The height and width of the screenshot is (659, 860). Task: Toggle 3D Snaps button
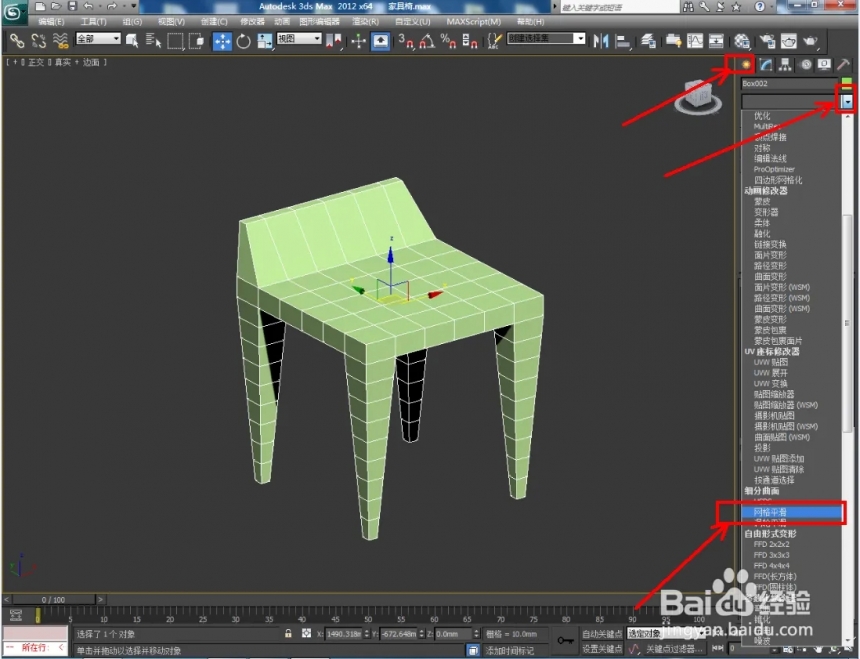(405, 41)
